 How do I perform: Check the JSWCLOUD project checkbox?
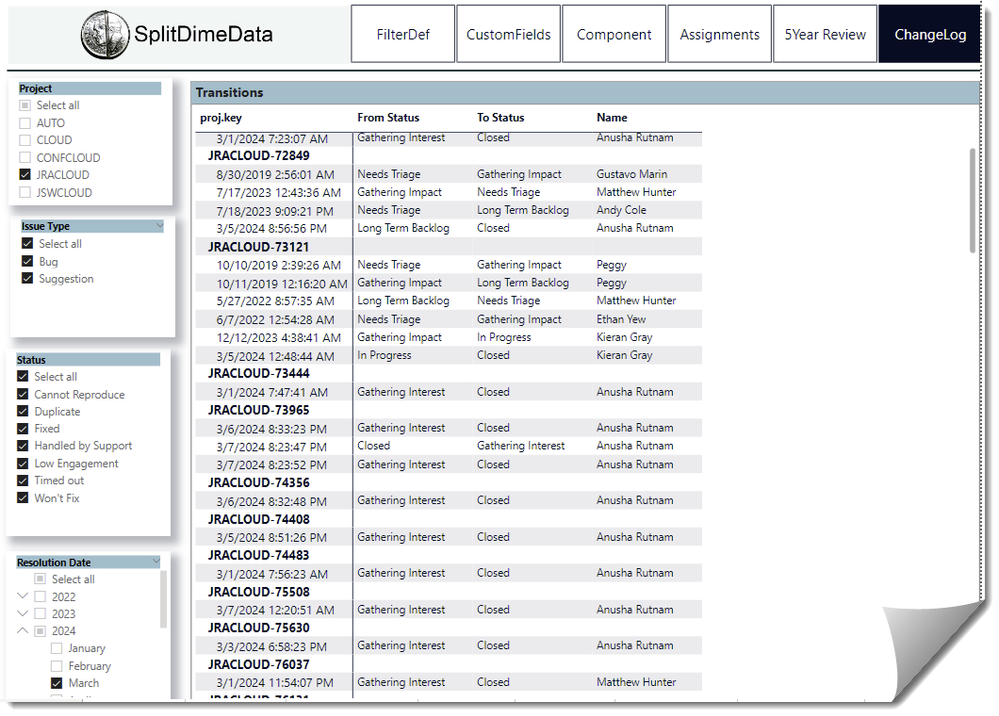pyautogui.click(x=25, y=192)
